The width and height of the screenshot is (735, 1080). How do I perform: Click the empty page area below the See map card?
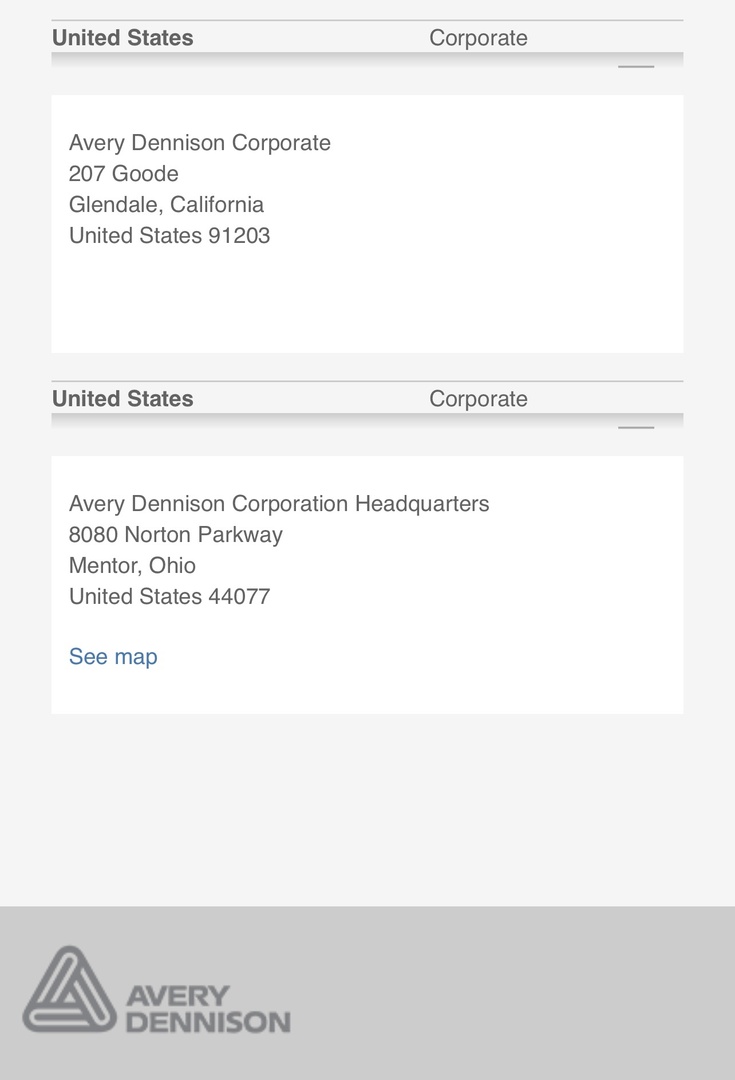tap(367, 809)
